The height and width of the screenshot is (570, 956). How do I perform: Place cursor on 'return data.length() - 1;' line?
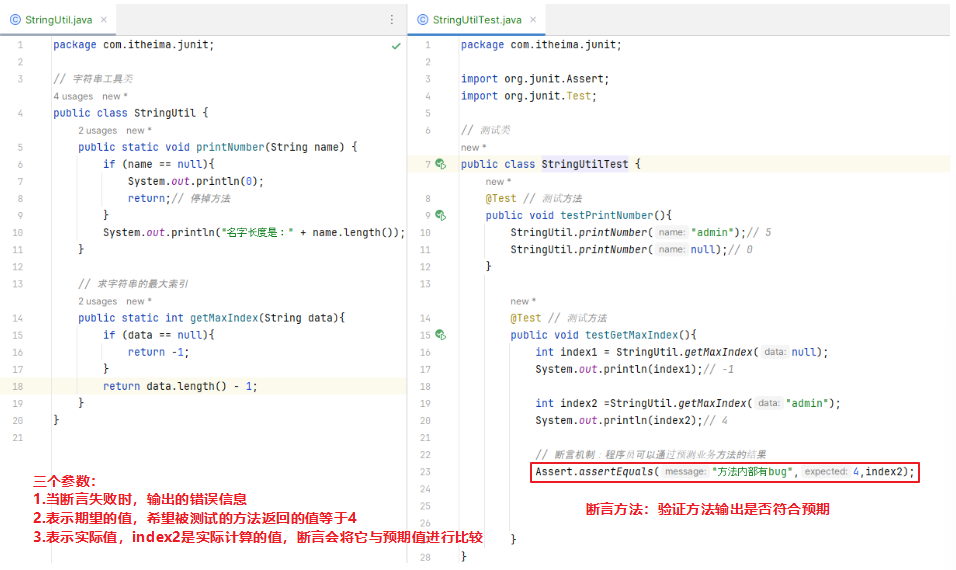(x=180, y=386)
